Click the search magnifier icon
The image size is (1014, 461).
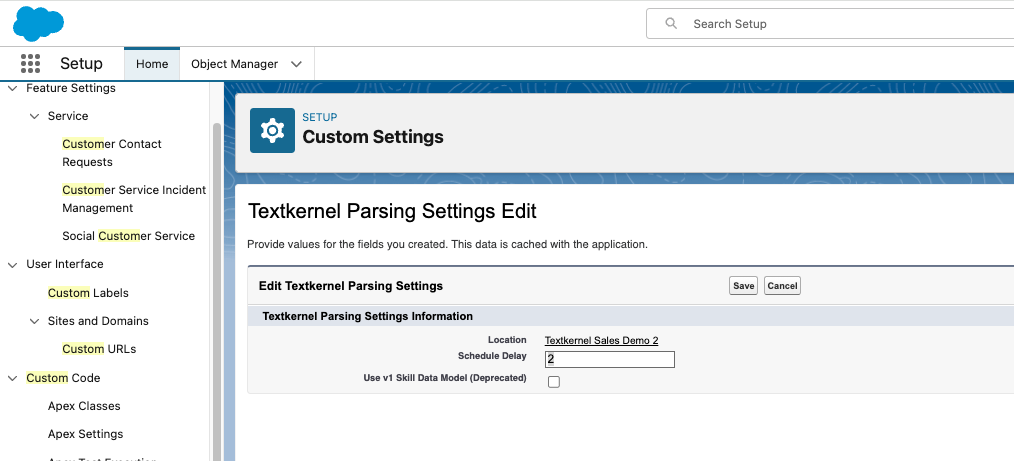671,23
